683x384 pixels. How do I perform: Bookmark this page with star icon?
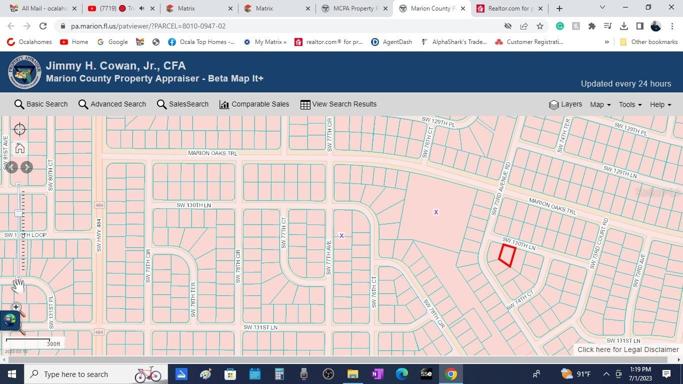tap(540, 26)
